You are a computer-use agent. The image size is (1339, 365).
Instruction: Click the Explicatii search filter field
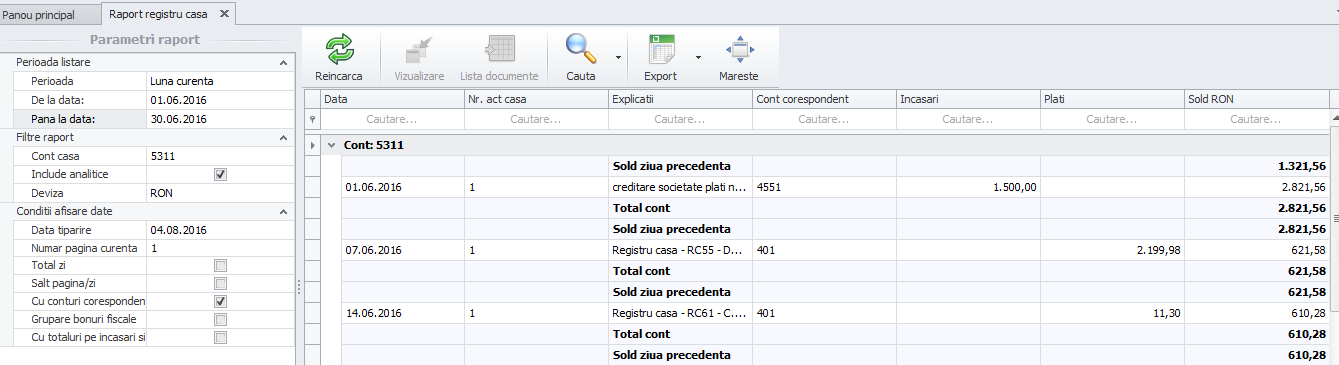[x=680, y=119]
